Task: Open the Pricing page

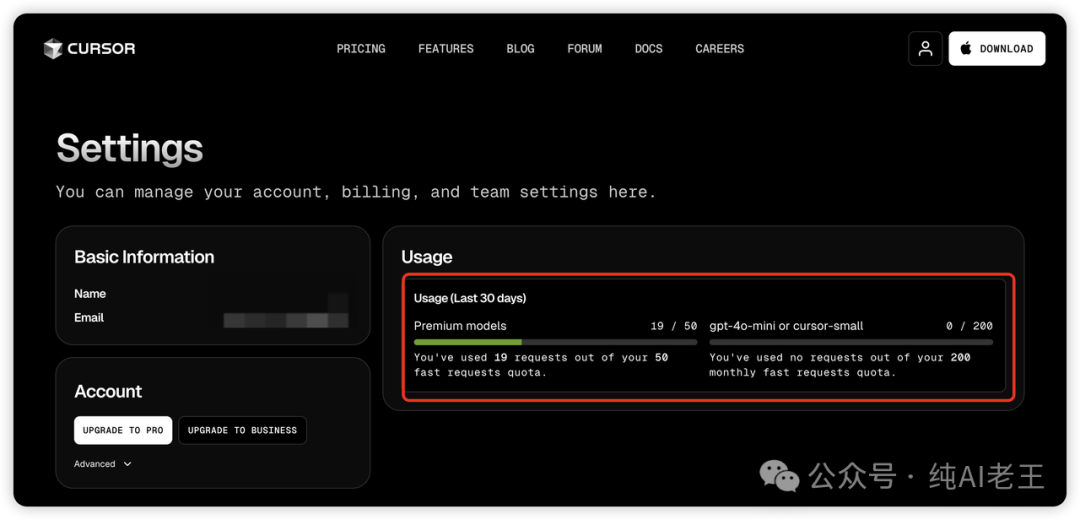Action: pos(361,49)
